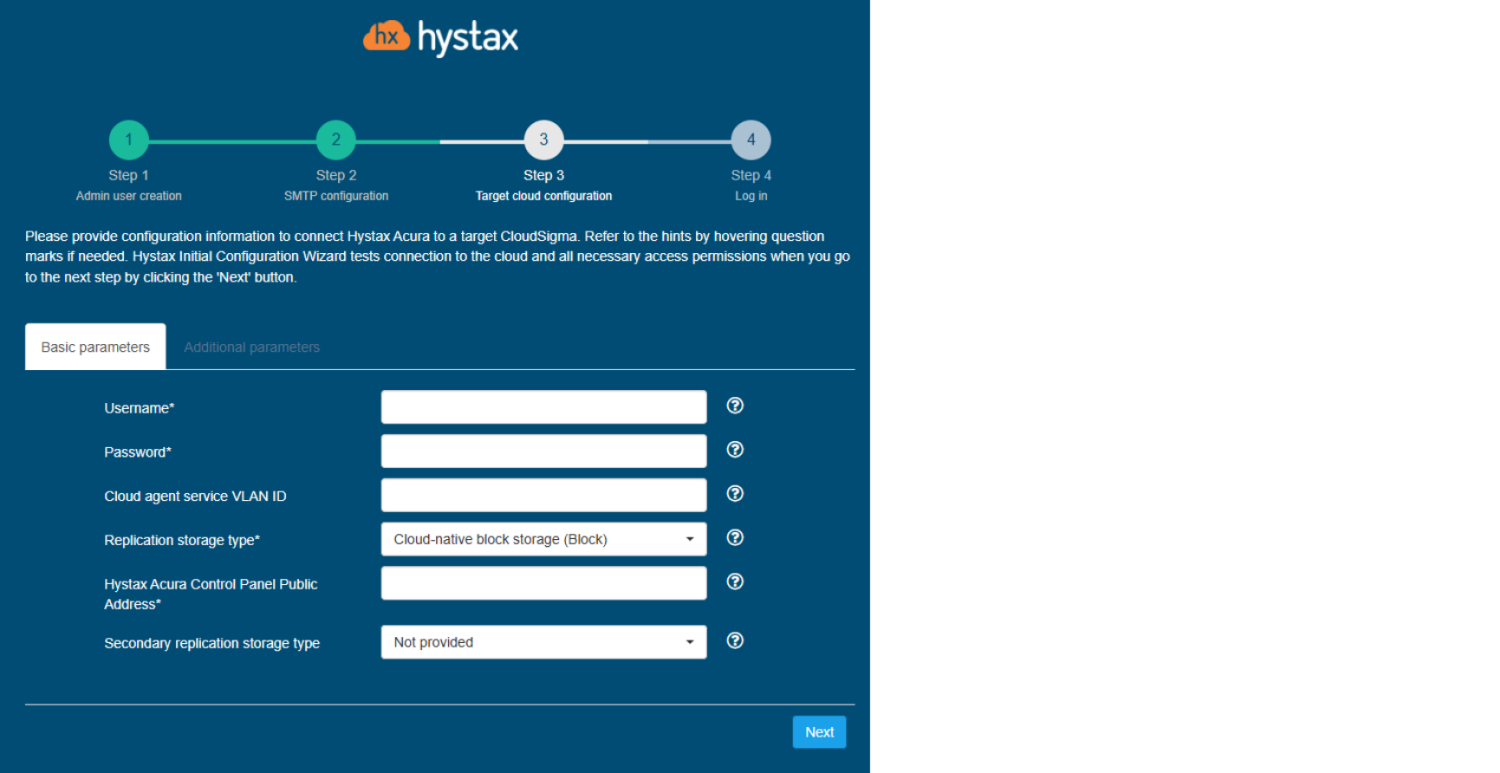1500x773 pixels.
Task: Click the 'Log in' step label
Action: (751, 196)
